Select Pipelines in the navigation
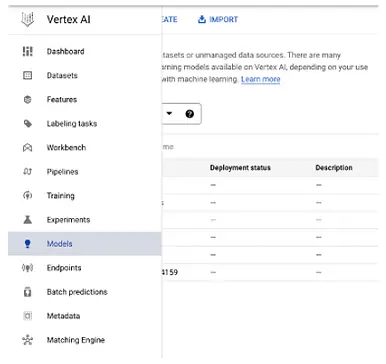The height and width of the screenshot is (364, 386). tap(85, 172)
